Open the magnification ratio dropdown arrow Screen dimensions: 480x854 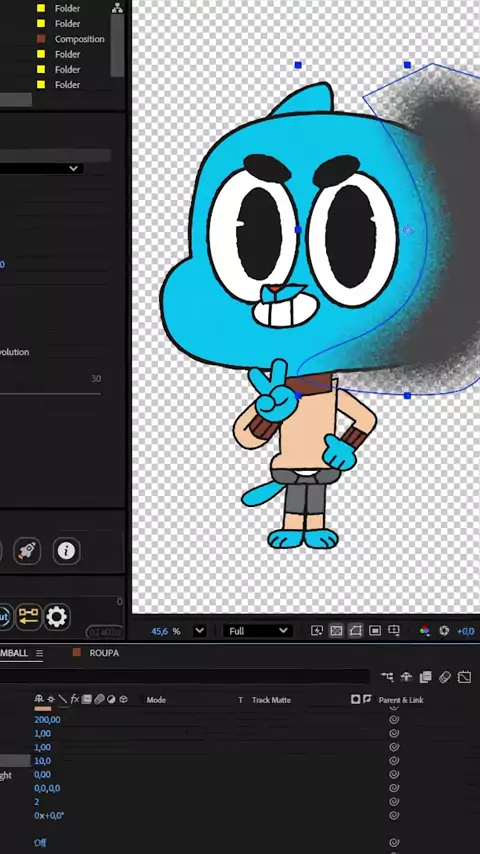point(199,631)
